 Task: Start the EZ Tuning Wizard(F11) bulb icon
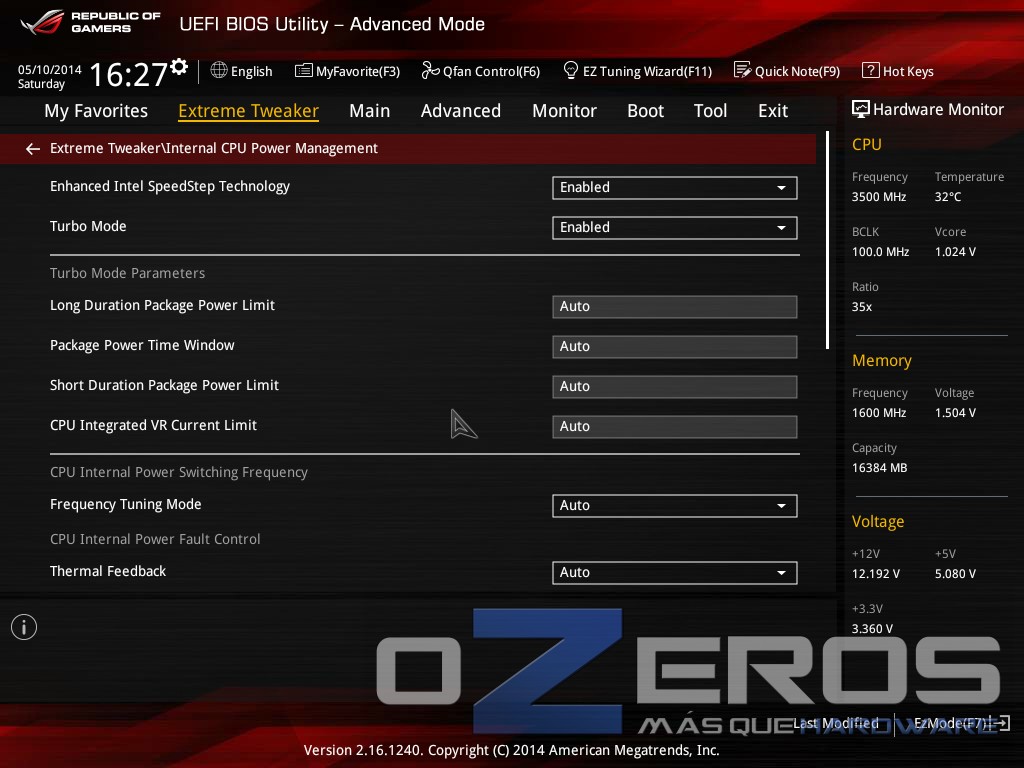[x=571, y=71]
